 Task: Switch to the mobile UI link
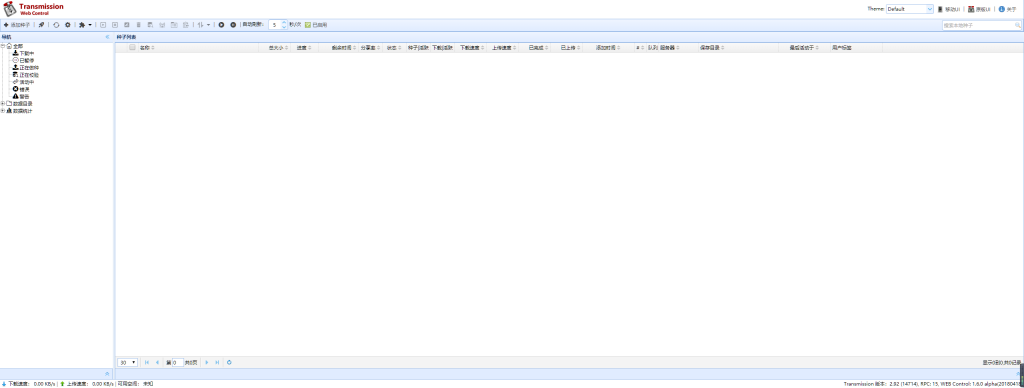point(948,9)
